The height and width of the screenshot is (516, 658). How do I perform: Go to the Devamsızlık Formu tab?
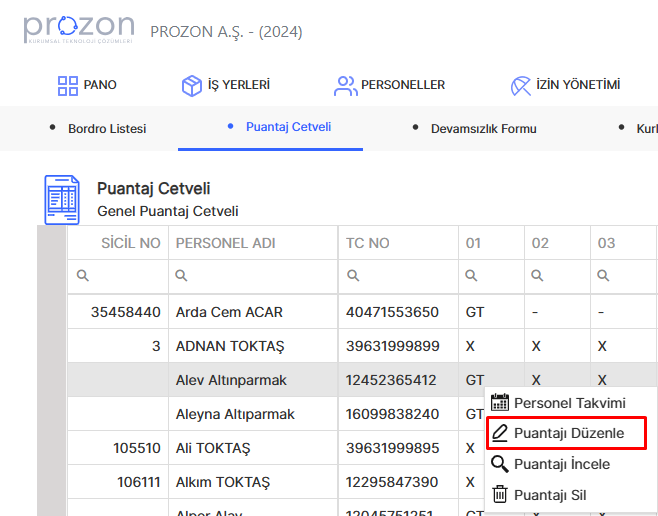483,129
